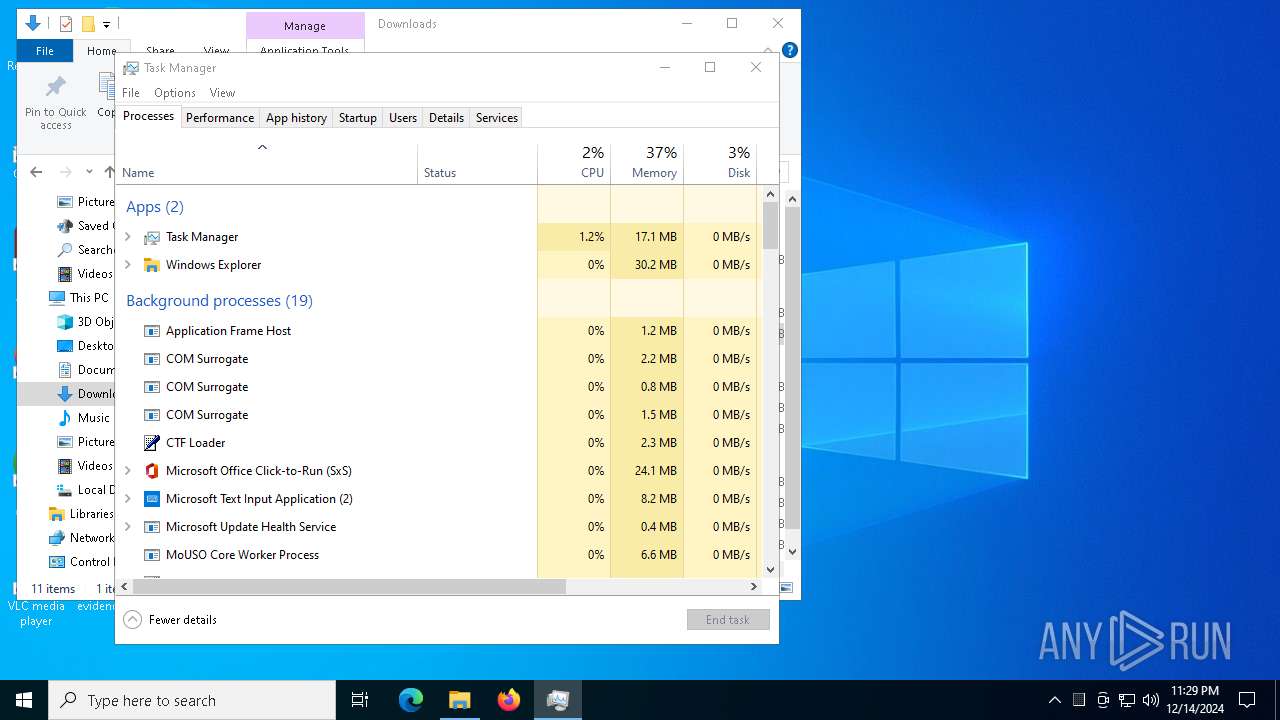This screenshot has width=1280, height=720.
Task: Expand Microsoft Update Health Service group
Action: pyautogui.click(x=127, y=527)
